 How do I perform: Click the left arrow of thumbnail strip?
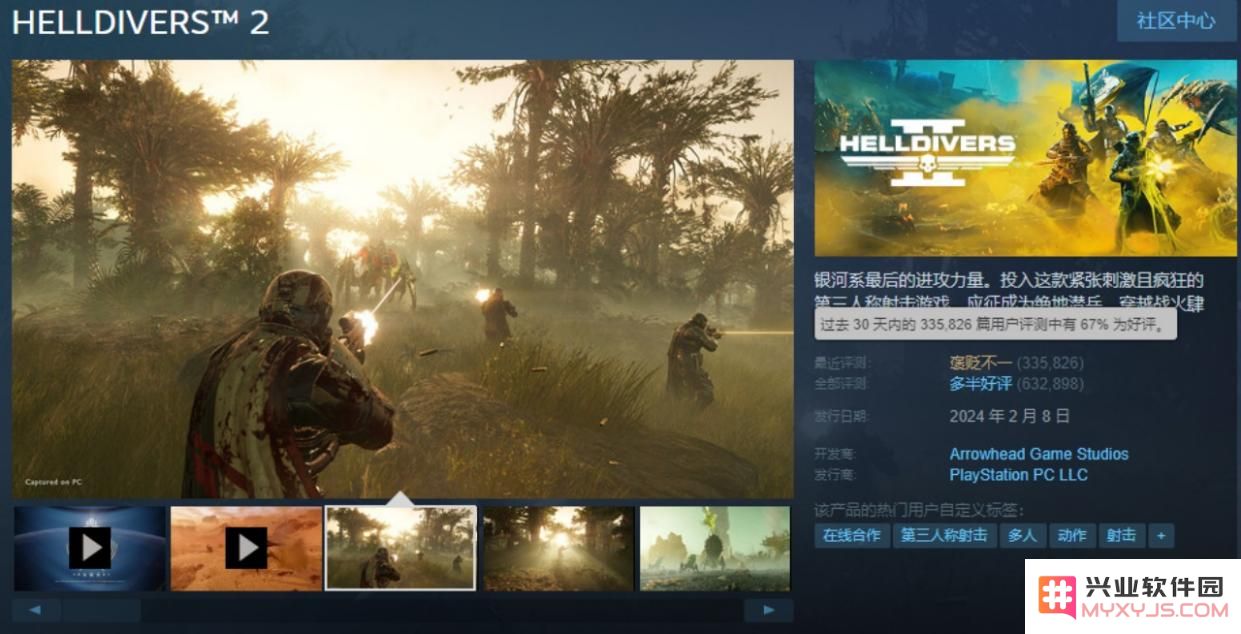(34, 610)
